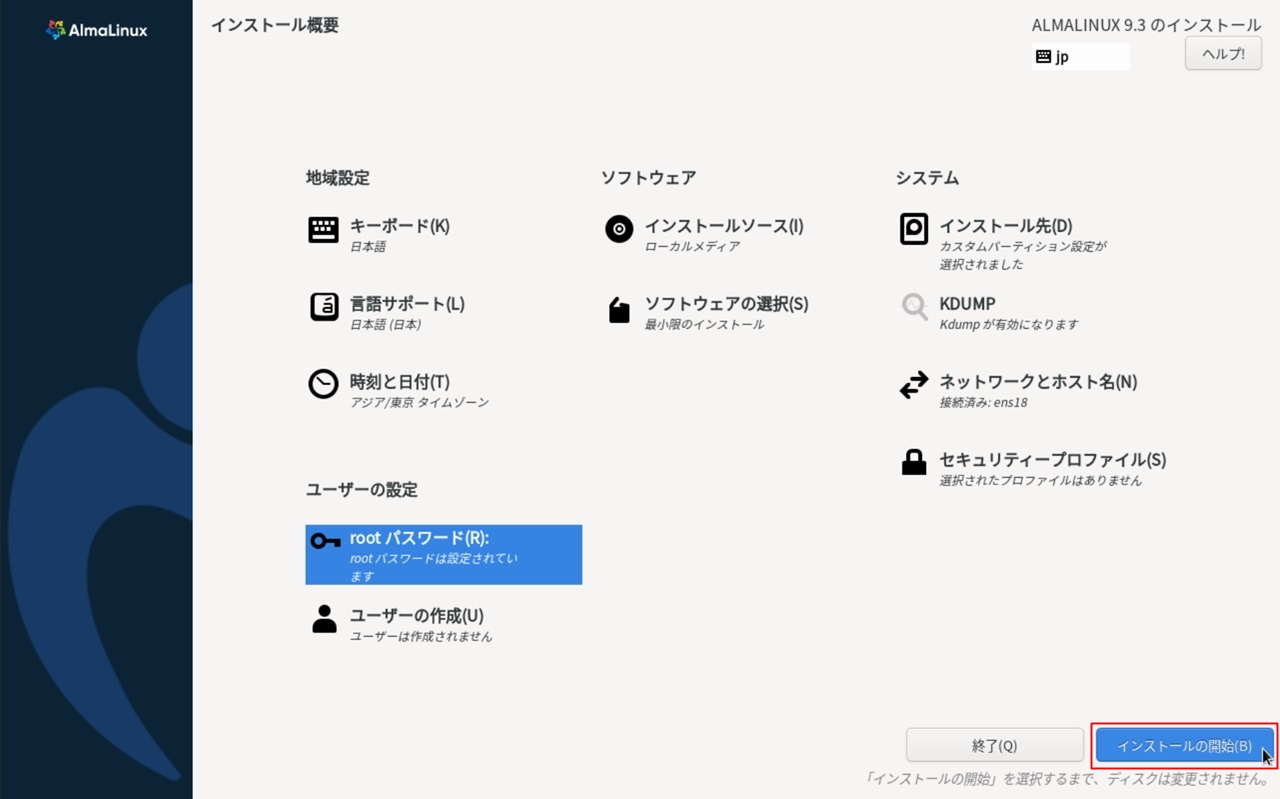Click the key icon for root パスワード
The image size is (1280, 799).
pos(324,541)
